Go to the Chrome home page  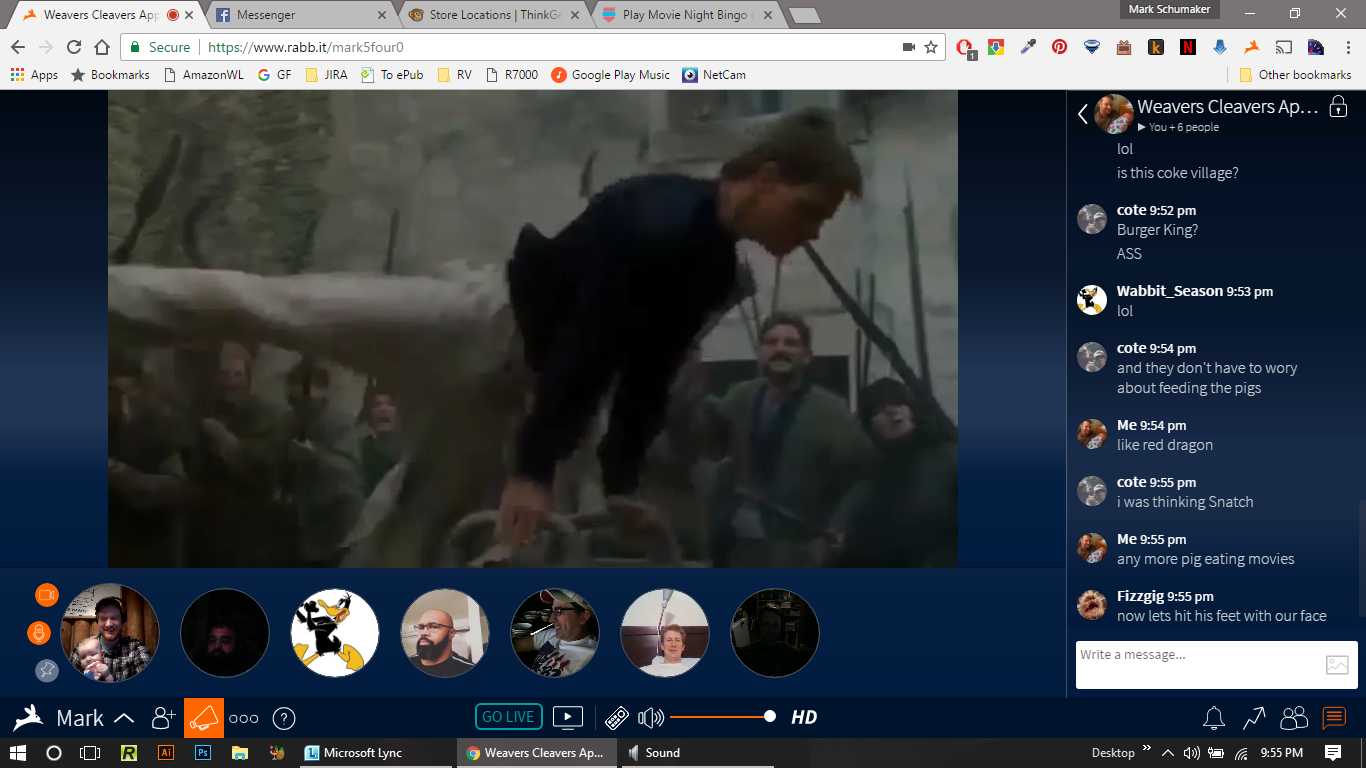(102, 47)
